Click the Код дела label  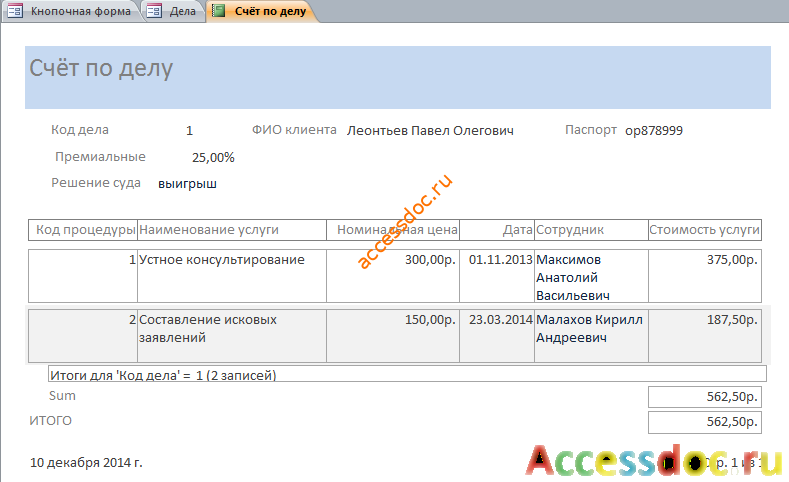[x=80, y=130]
